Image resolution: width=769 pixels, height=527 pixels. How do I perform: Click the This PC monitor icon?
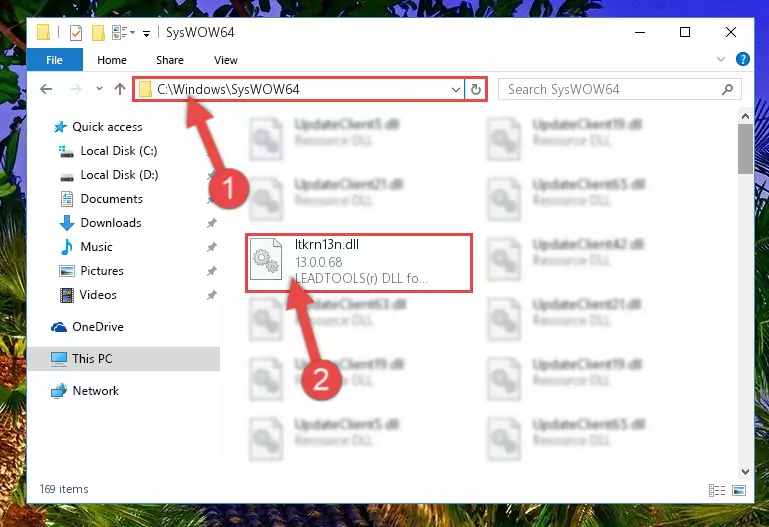[59, 359]
